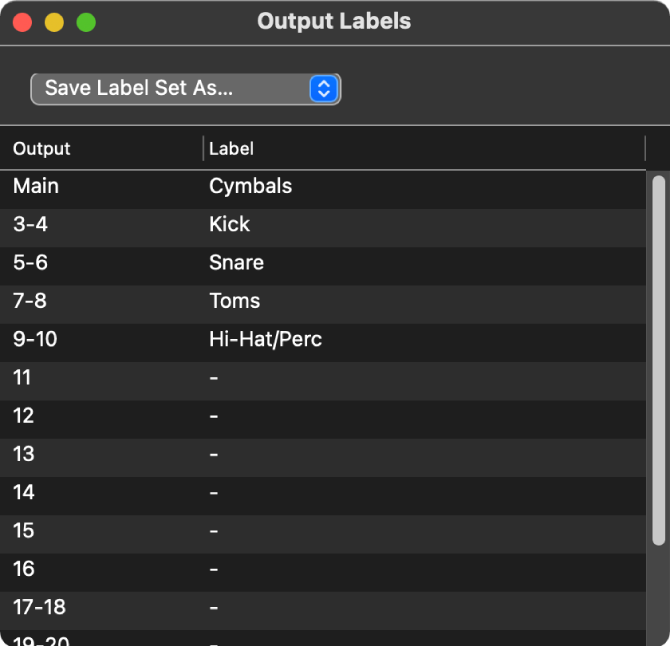This screenshot has height=646, width=670.
Task: Select the output 13 row
Action: pos(24,454)
